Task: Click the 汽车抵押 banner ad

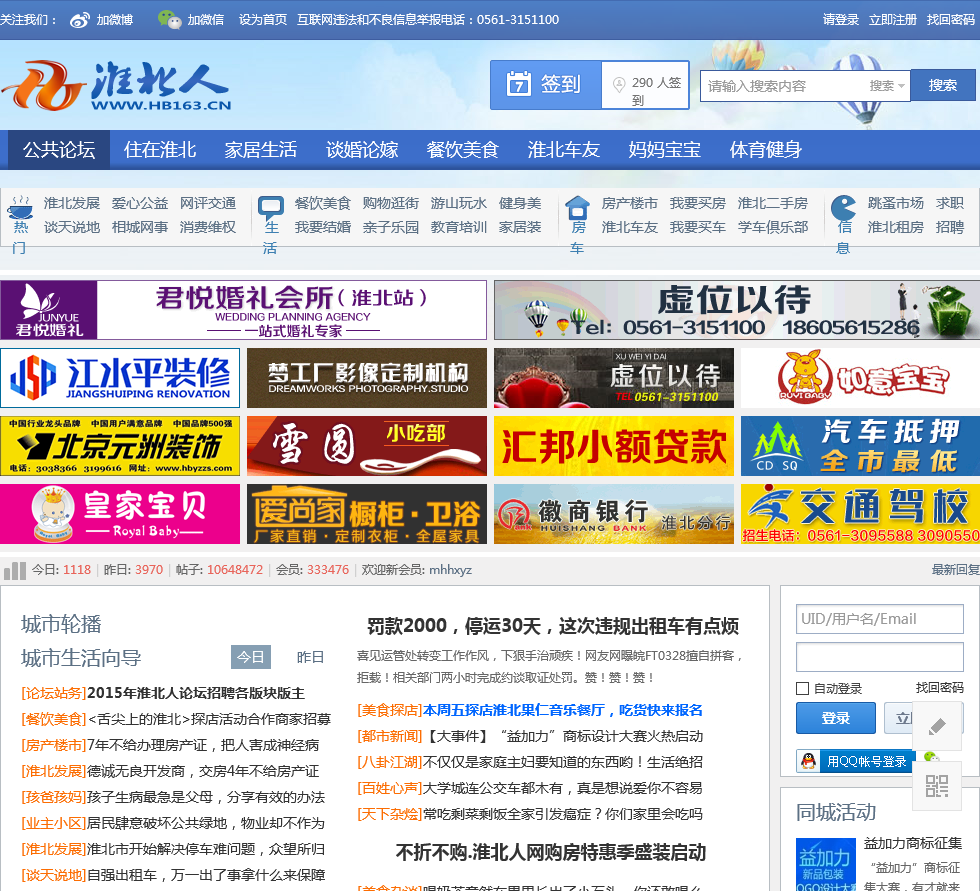Action: click(860, 446)
